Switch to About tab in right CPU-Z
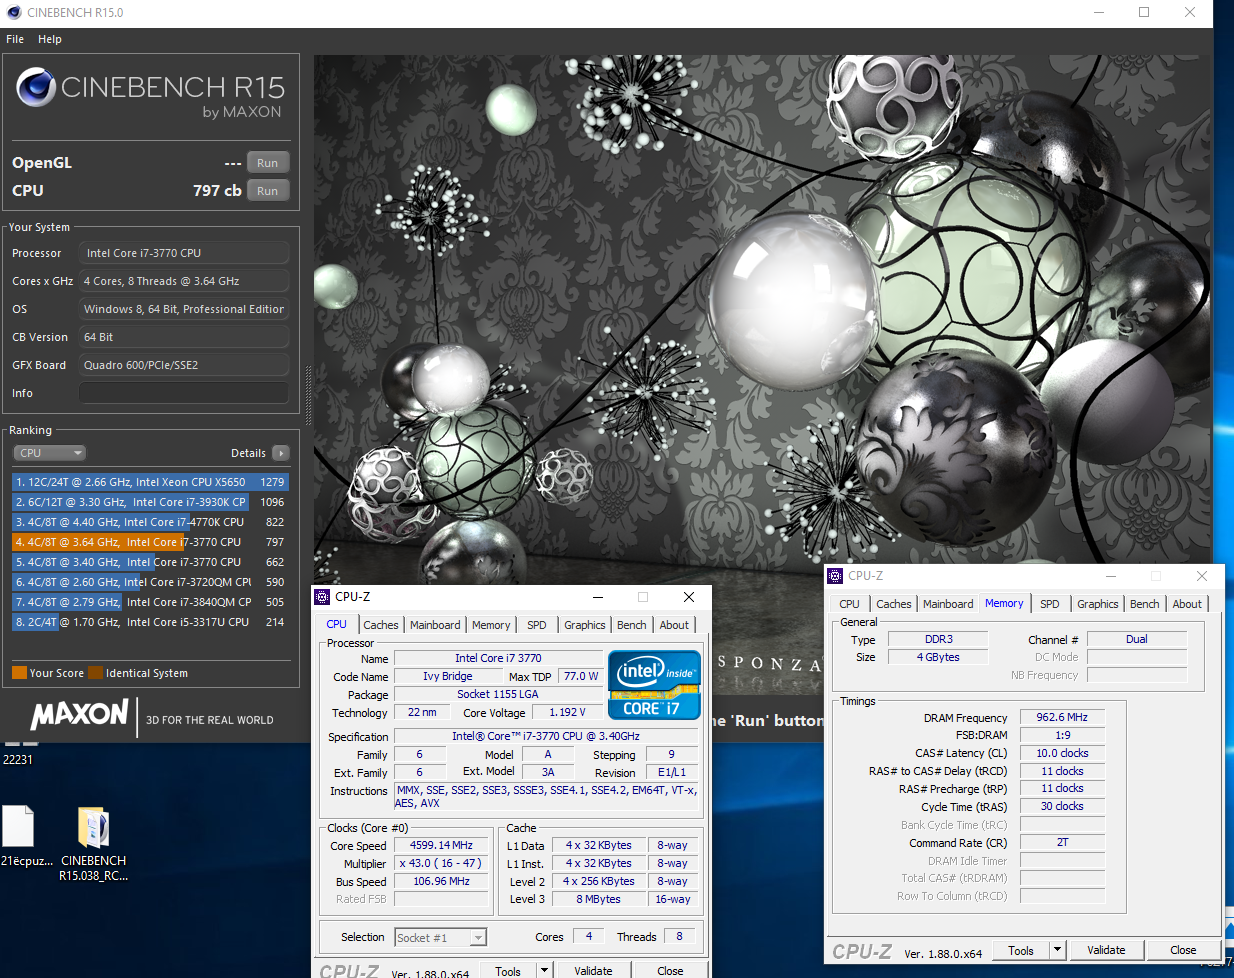The image size is (1234, 978). (1187, 604)
